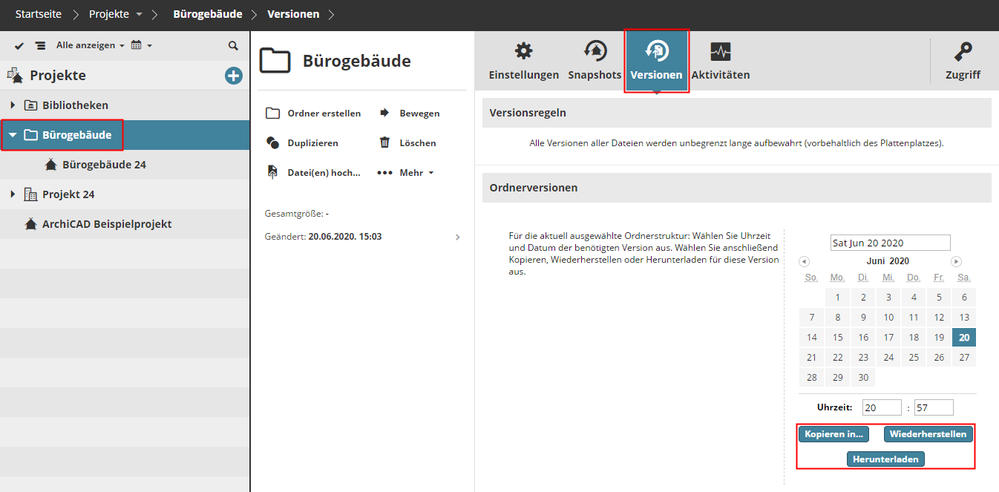Click the minutes field showing 57
The height and width of the screenshot is (492, 999).
tap(933, 408)
